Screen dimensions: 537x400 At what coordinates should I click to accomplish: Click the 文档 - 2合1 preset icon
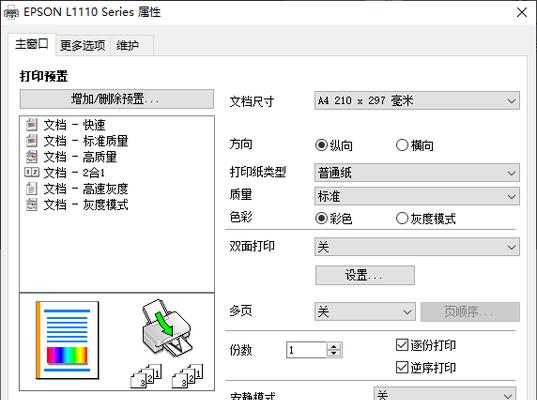(32, 172)
